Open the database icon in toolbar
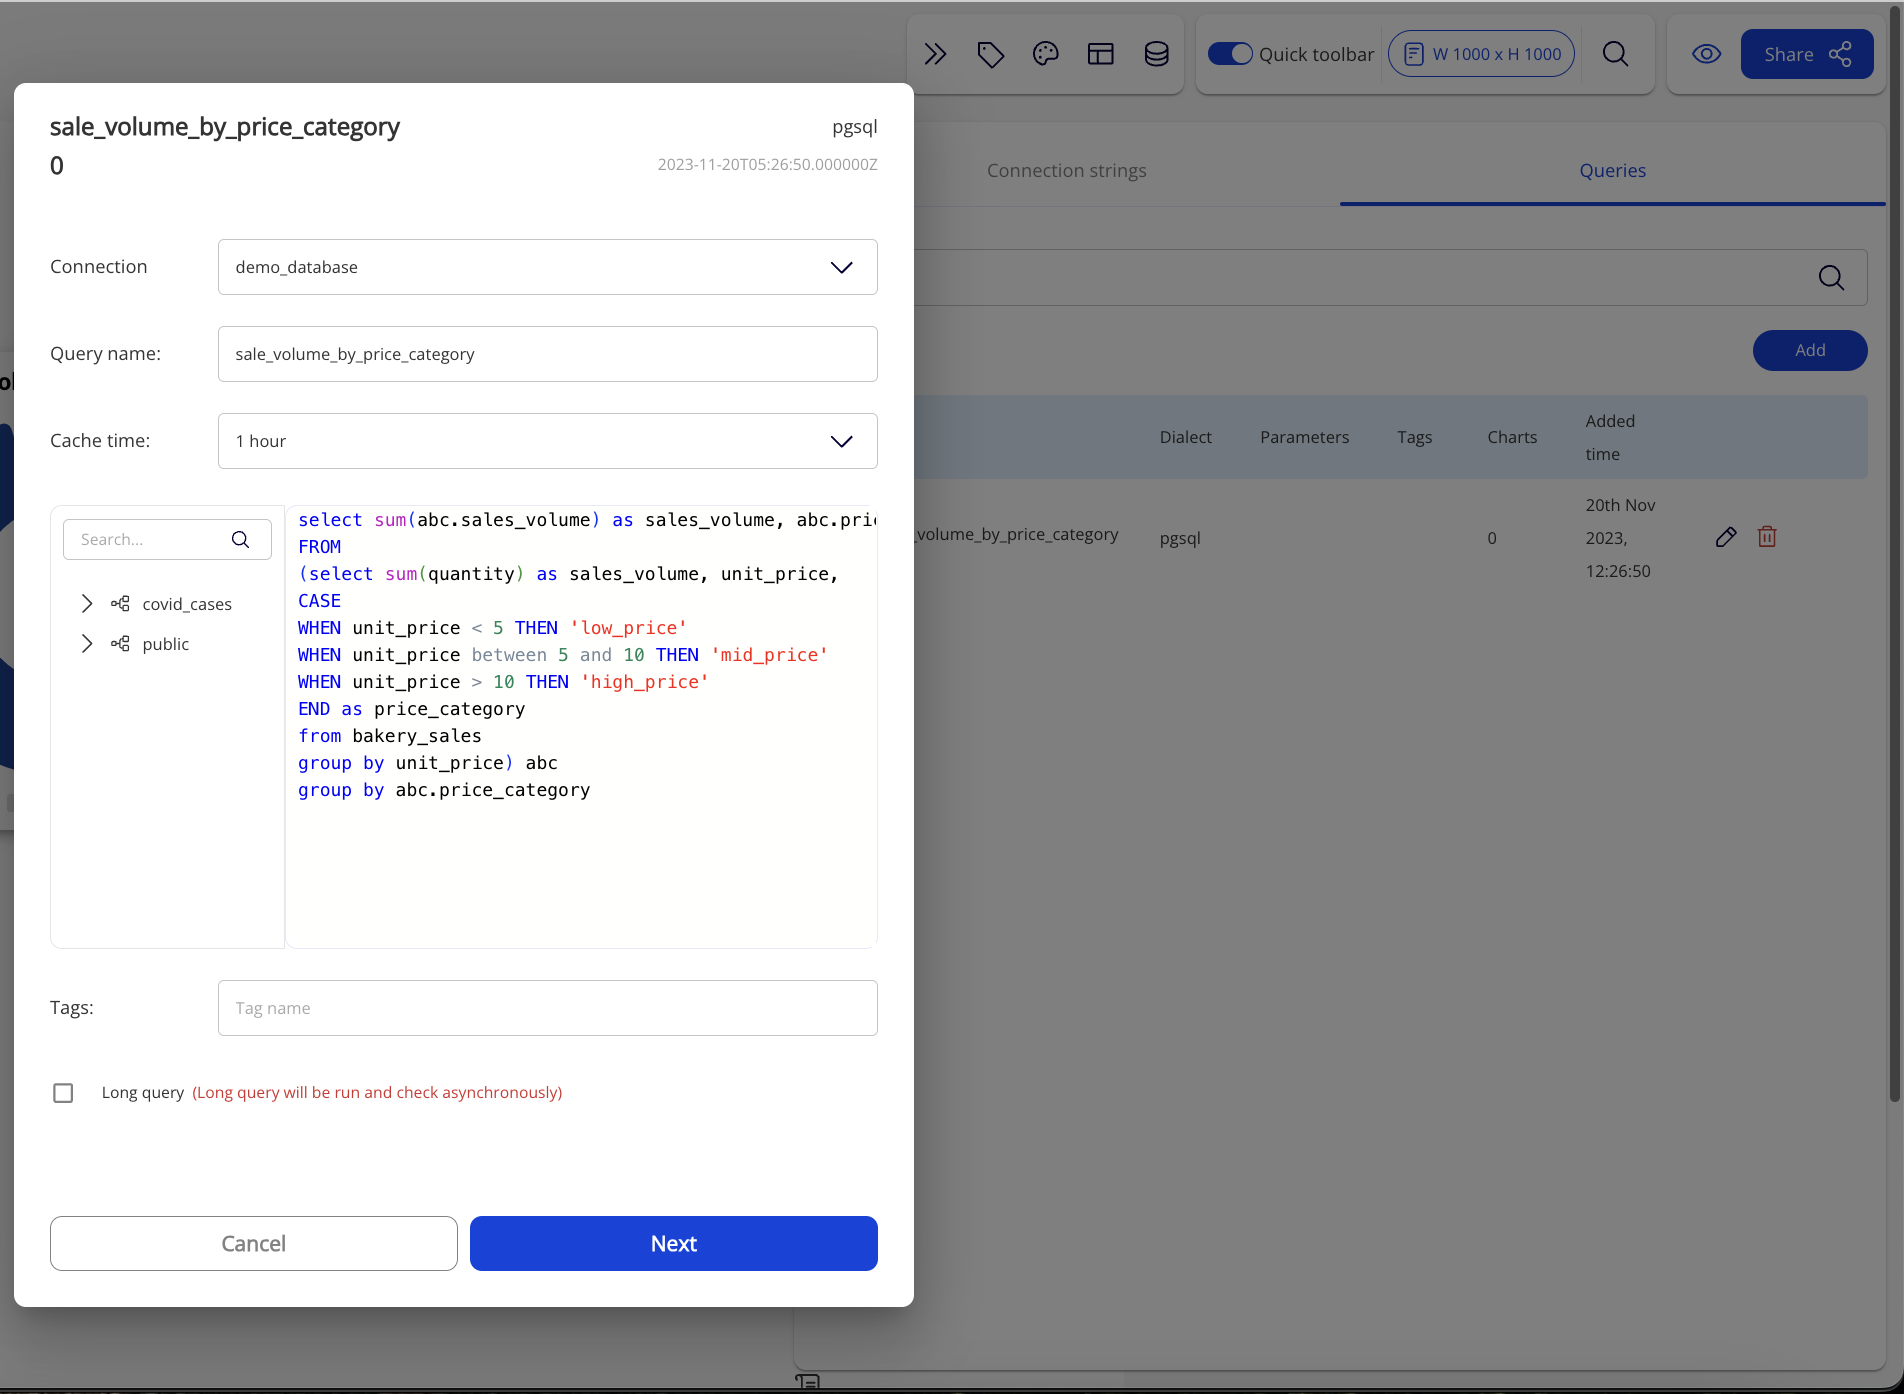The image size is (1904, 1394). point(1156,54)
